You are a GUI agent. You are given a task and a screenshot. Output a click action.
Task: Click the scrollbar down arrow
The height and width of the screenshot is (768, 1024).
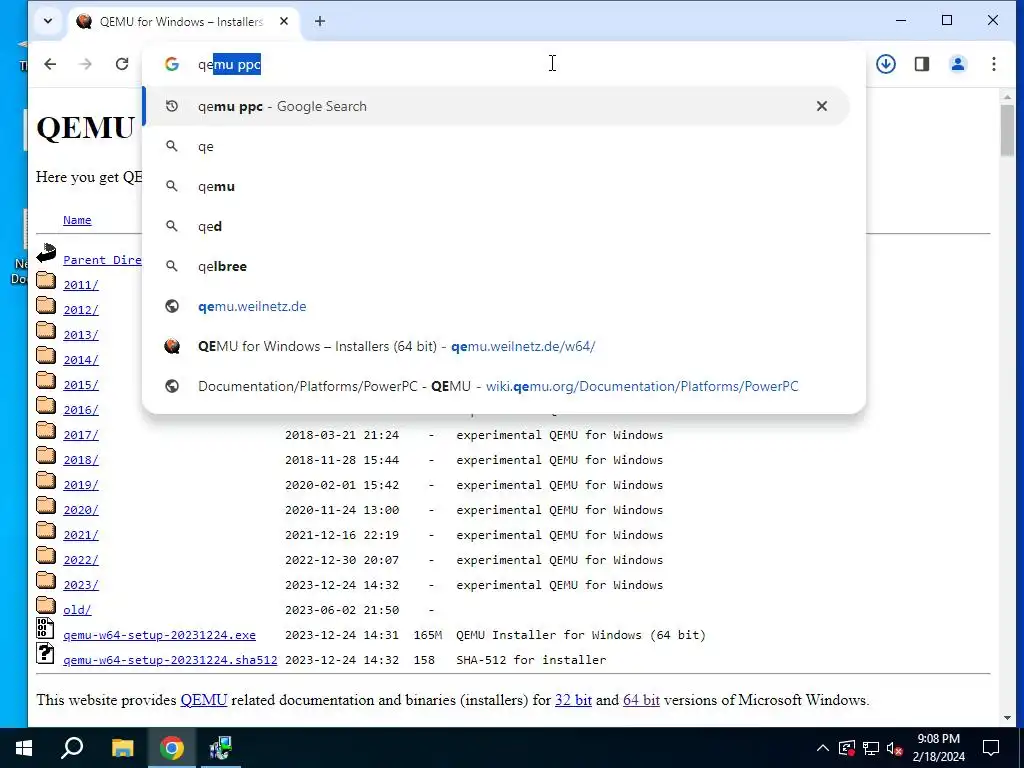click(x=1007, y=718)
